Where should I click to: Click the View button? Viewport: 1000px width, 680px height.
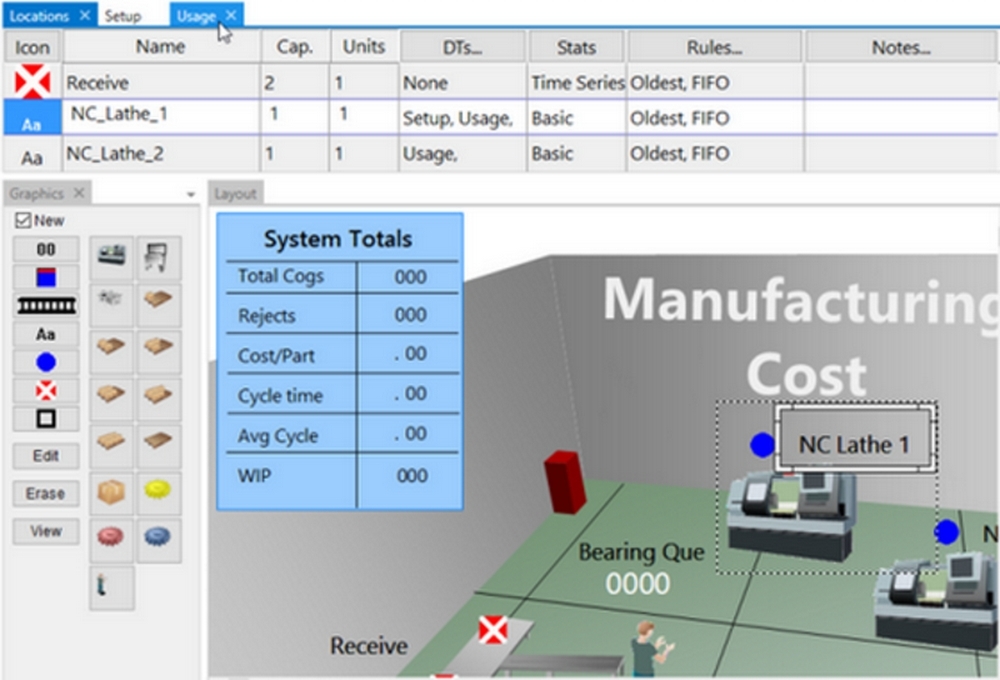[x=46, y=531]
